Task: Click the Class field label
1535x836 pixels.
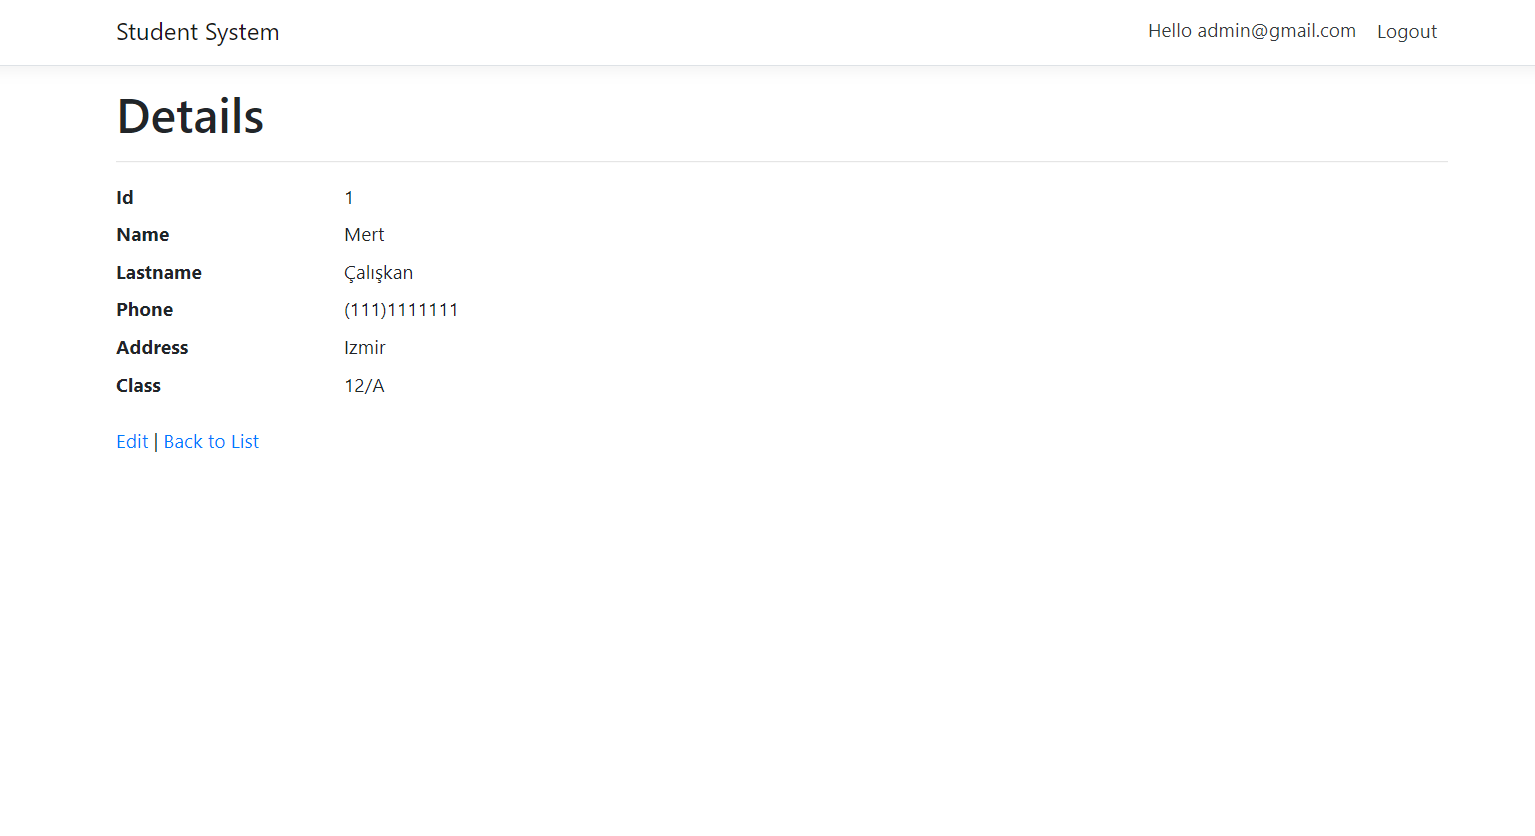Action: coord(138,385)
